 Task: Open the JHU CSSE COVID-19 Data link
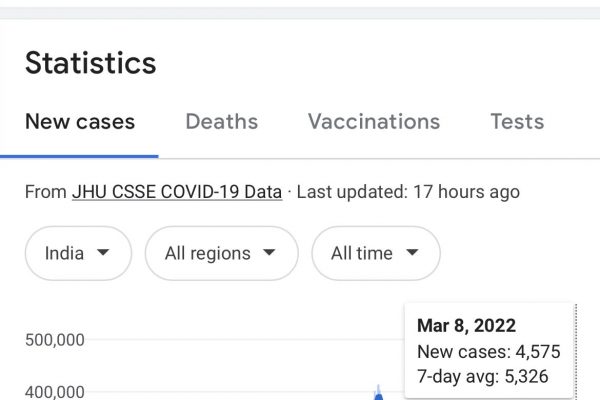pyautogui.click(x=176, y=191)
